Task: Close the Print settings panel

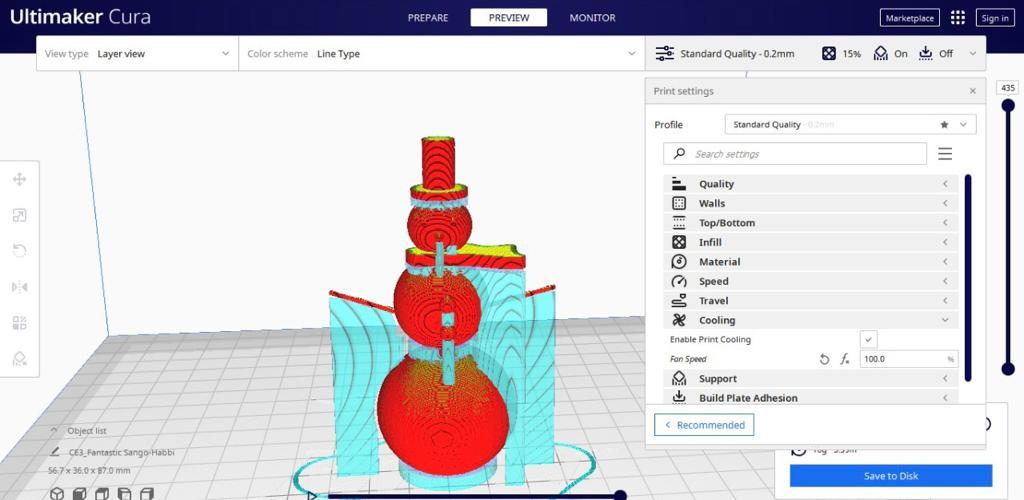Action: (x=973, y=91)
